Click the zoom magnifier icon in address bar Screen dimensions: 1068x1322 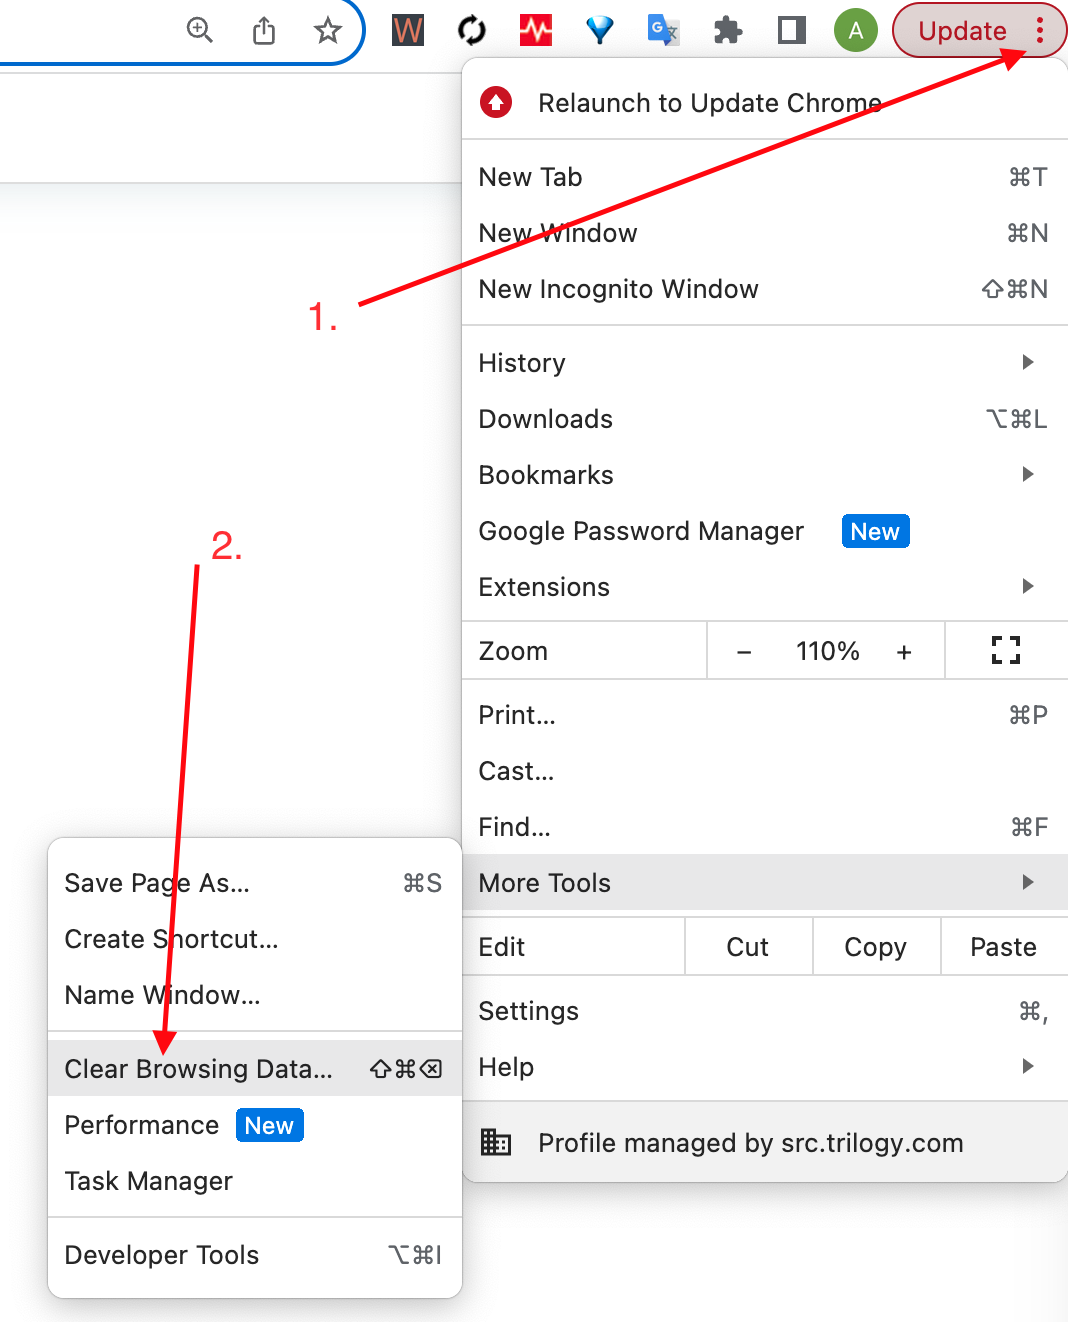click(x=200, y=31)
